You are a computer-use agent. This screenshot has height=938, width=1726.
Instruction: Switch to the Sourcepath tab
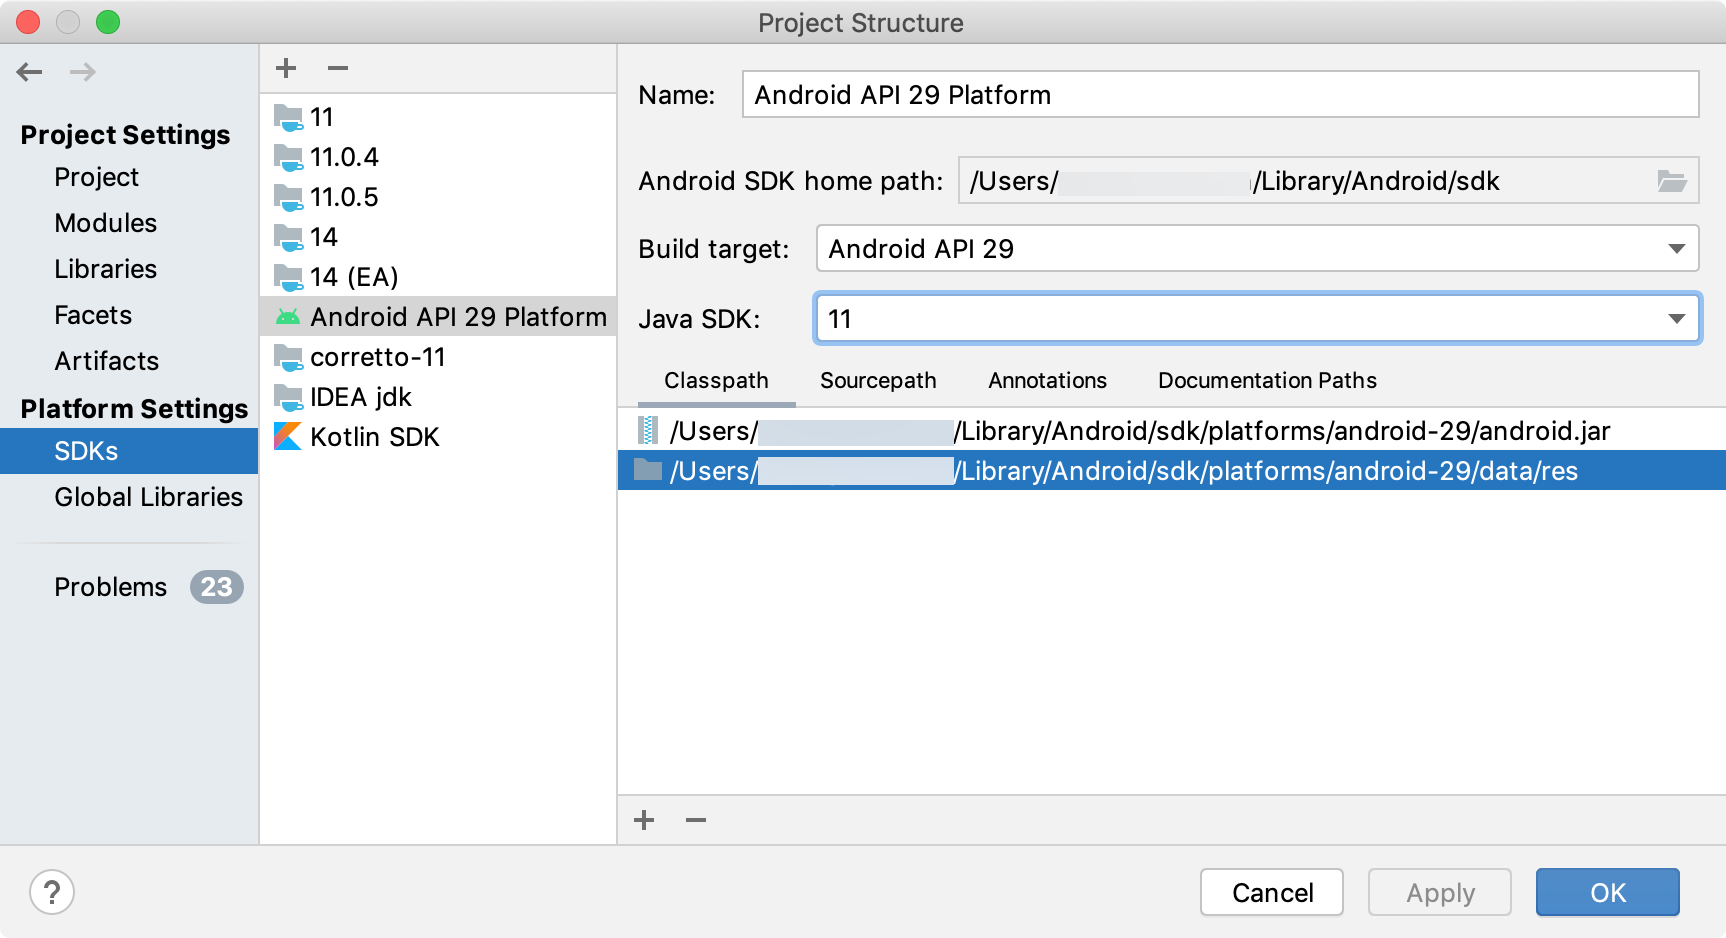(878, 381)
